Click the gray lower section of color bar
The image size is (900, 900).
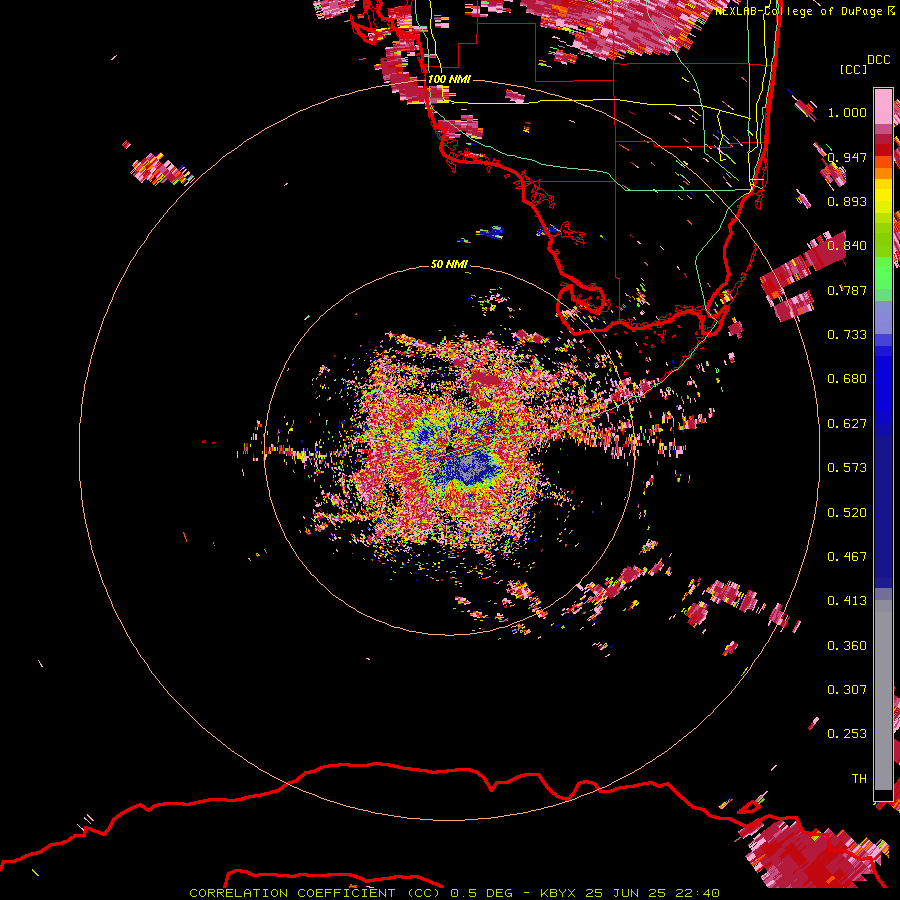pos(883,695)
